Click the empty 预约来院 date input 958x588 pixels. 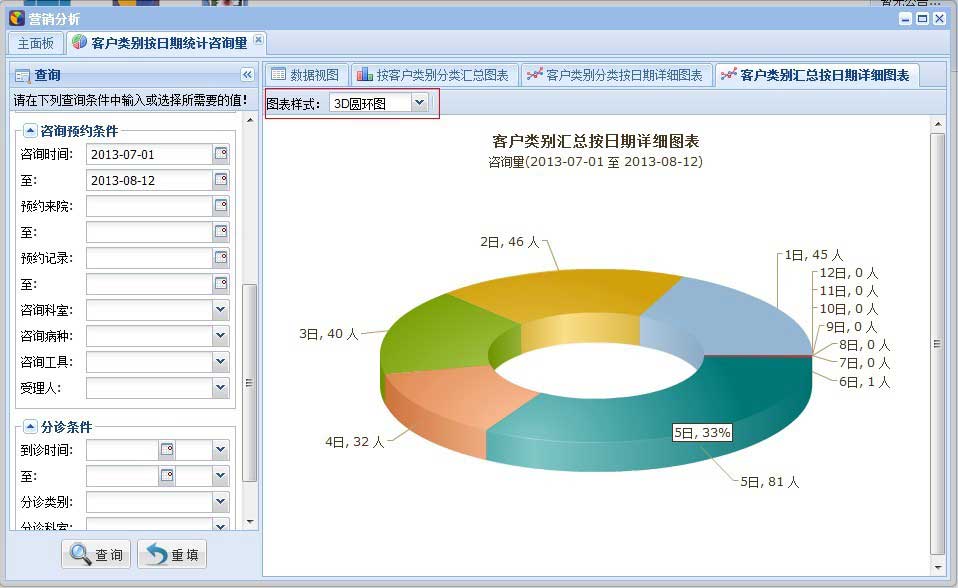point(150,206)
